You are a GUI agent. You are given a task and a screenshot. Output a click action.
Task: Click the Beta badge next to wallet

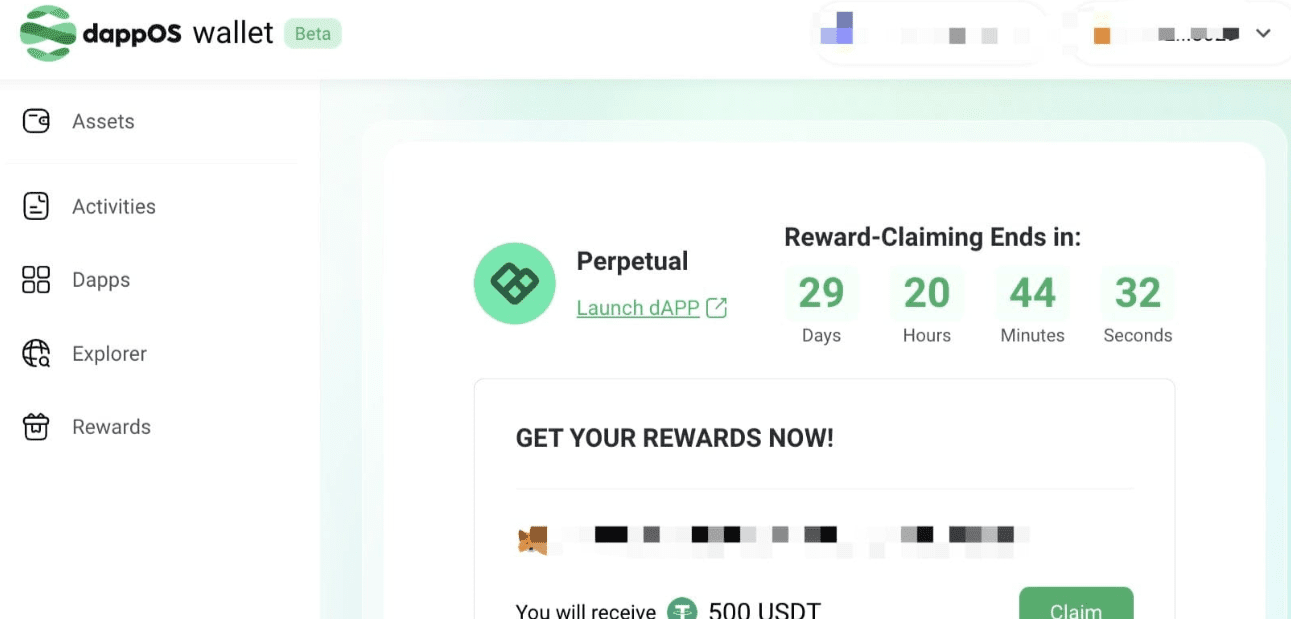pos(313,33)
